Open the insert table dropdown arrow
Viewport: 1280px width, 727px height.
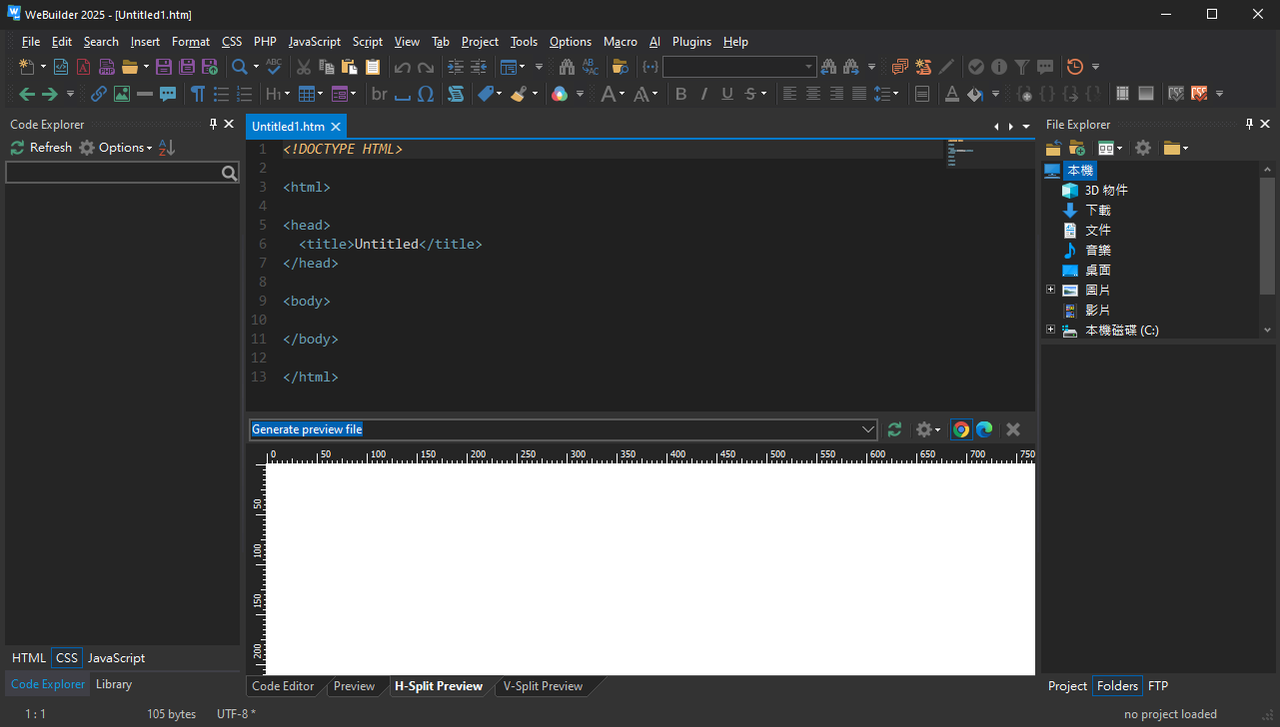(x=319, y=94)
